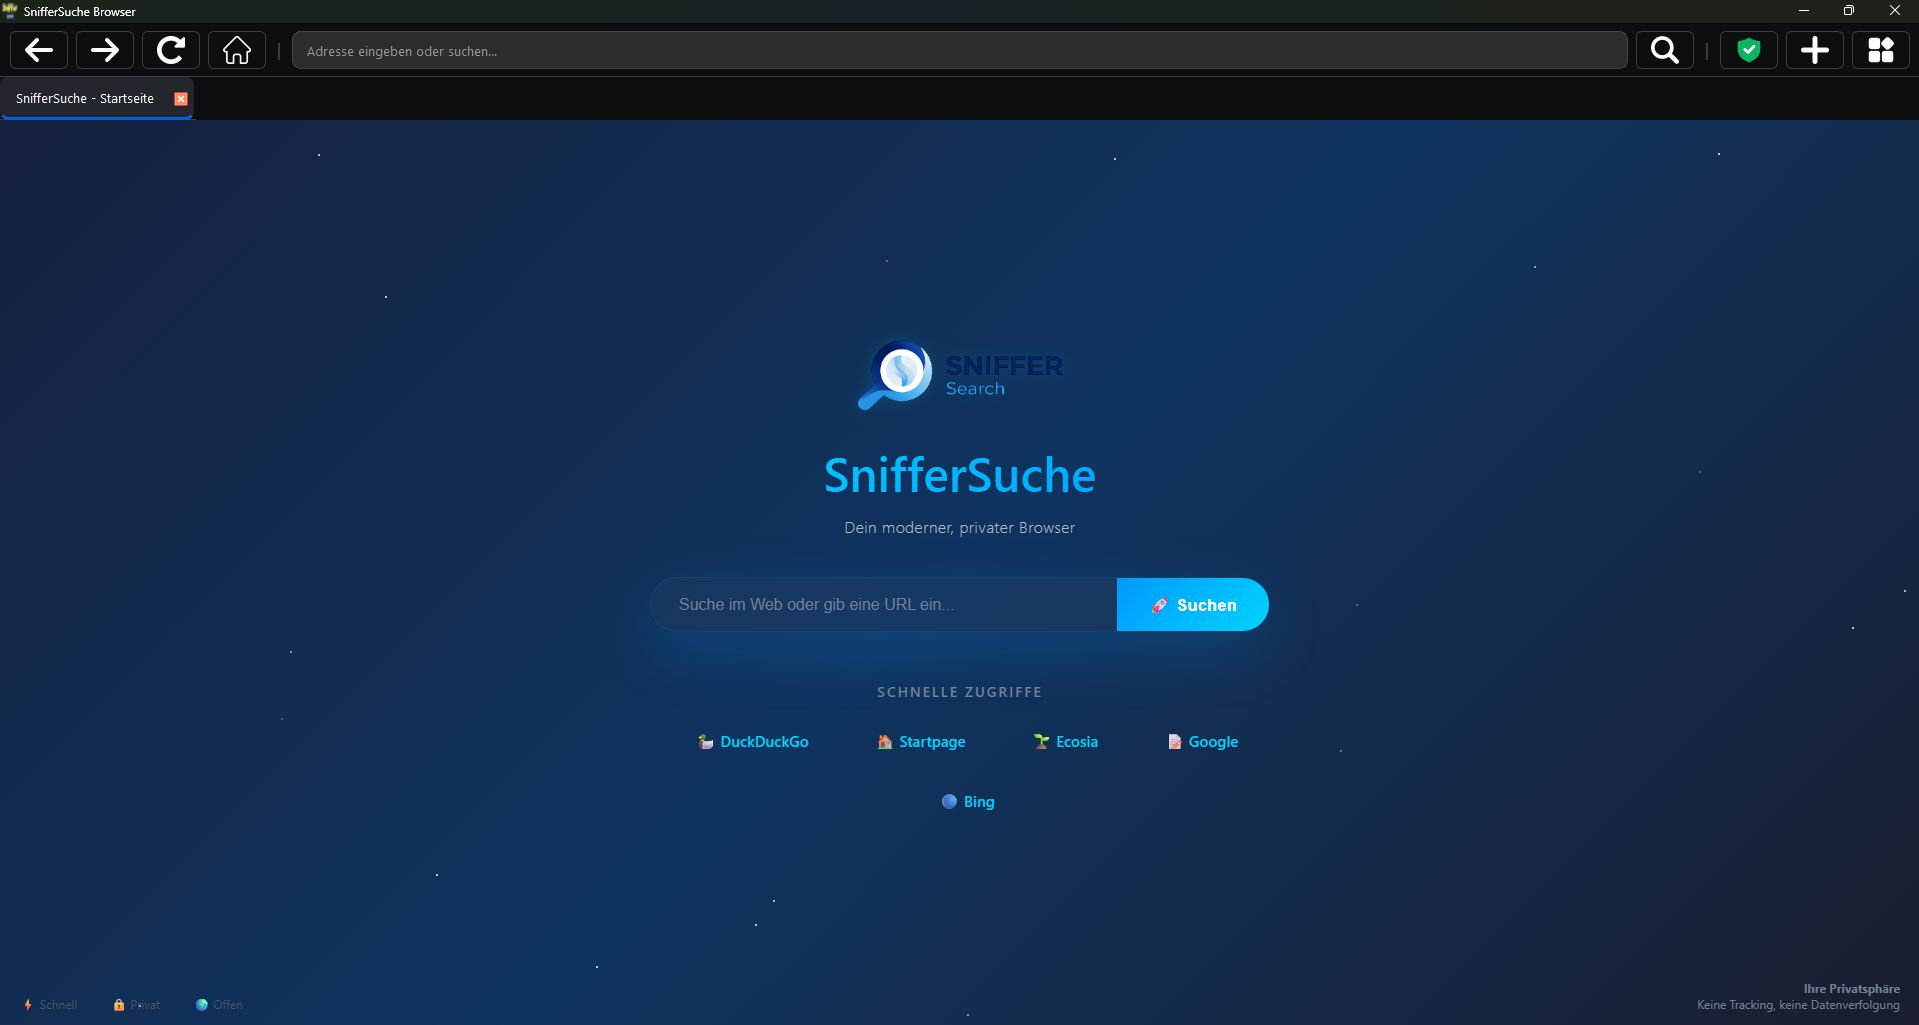
Task: Open the Bing quick link
Action: pos(968,802)
